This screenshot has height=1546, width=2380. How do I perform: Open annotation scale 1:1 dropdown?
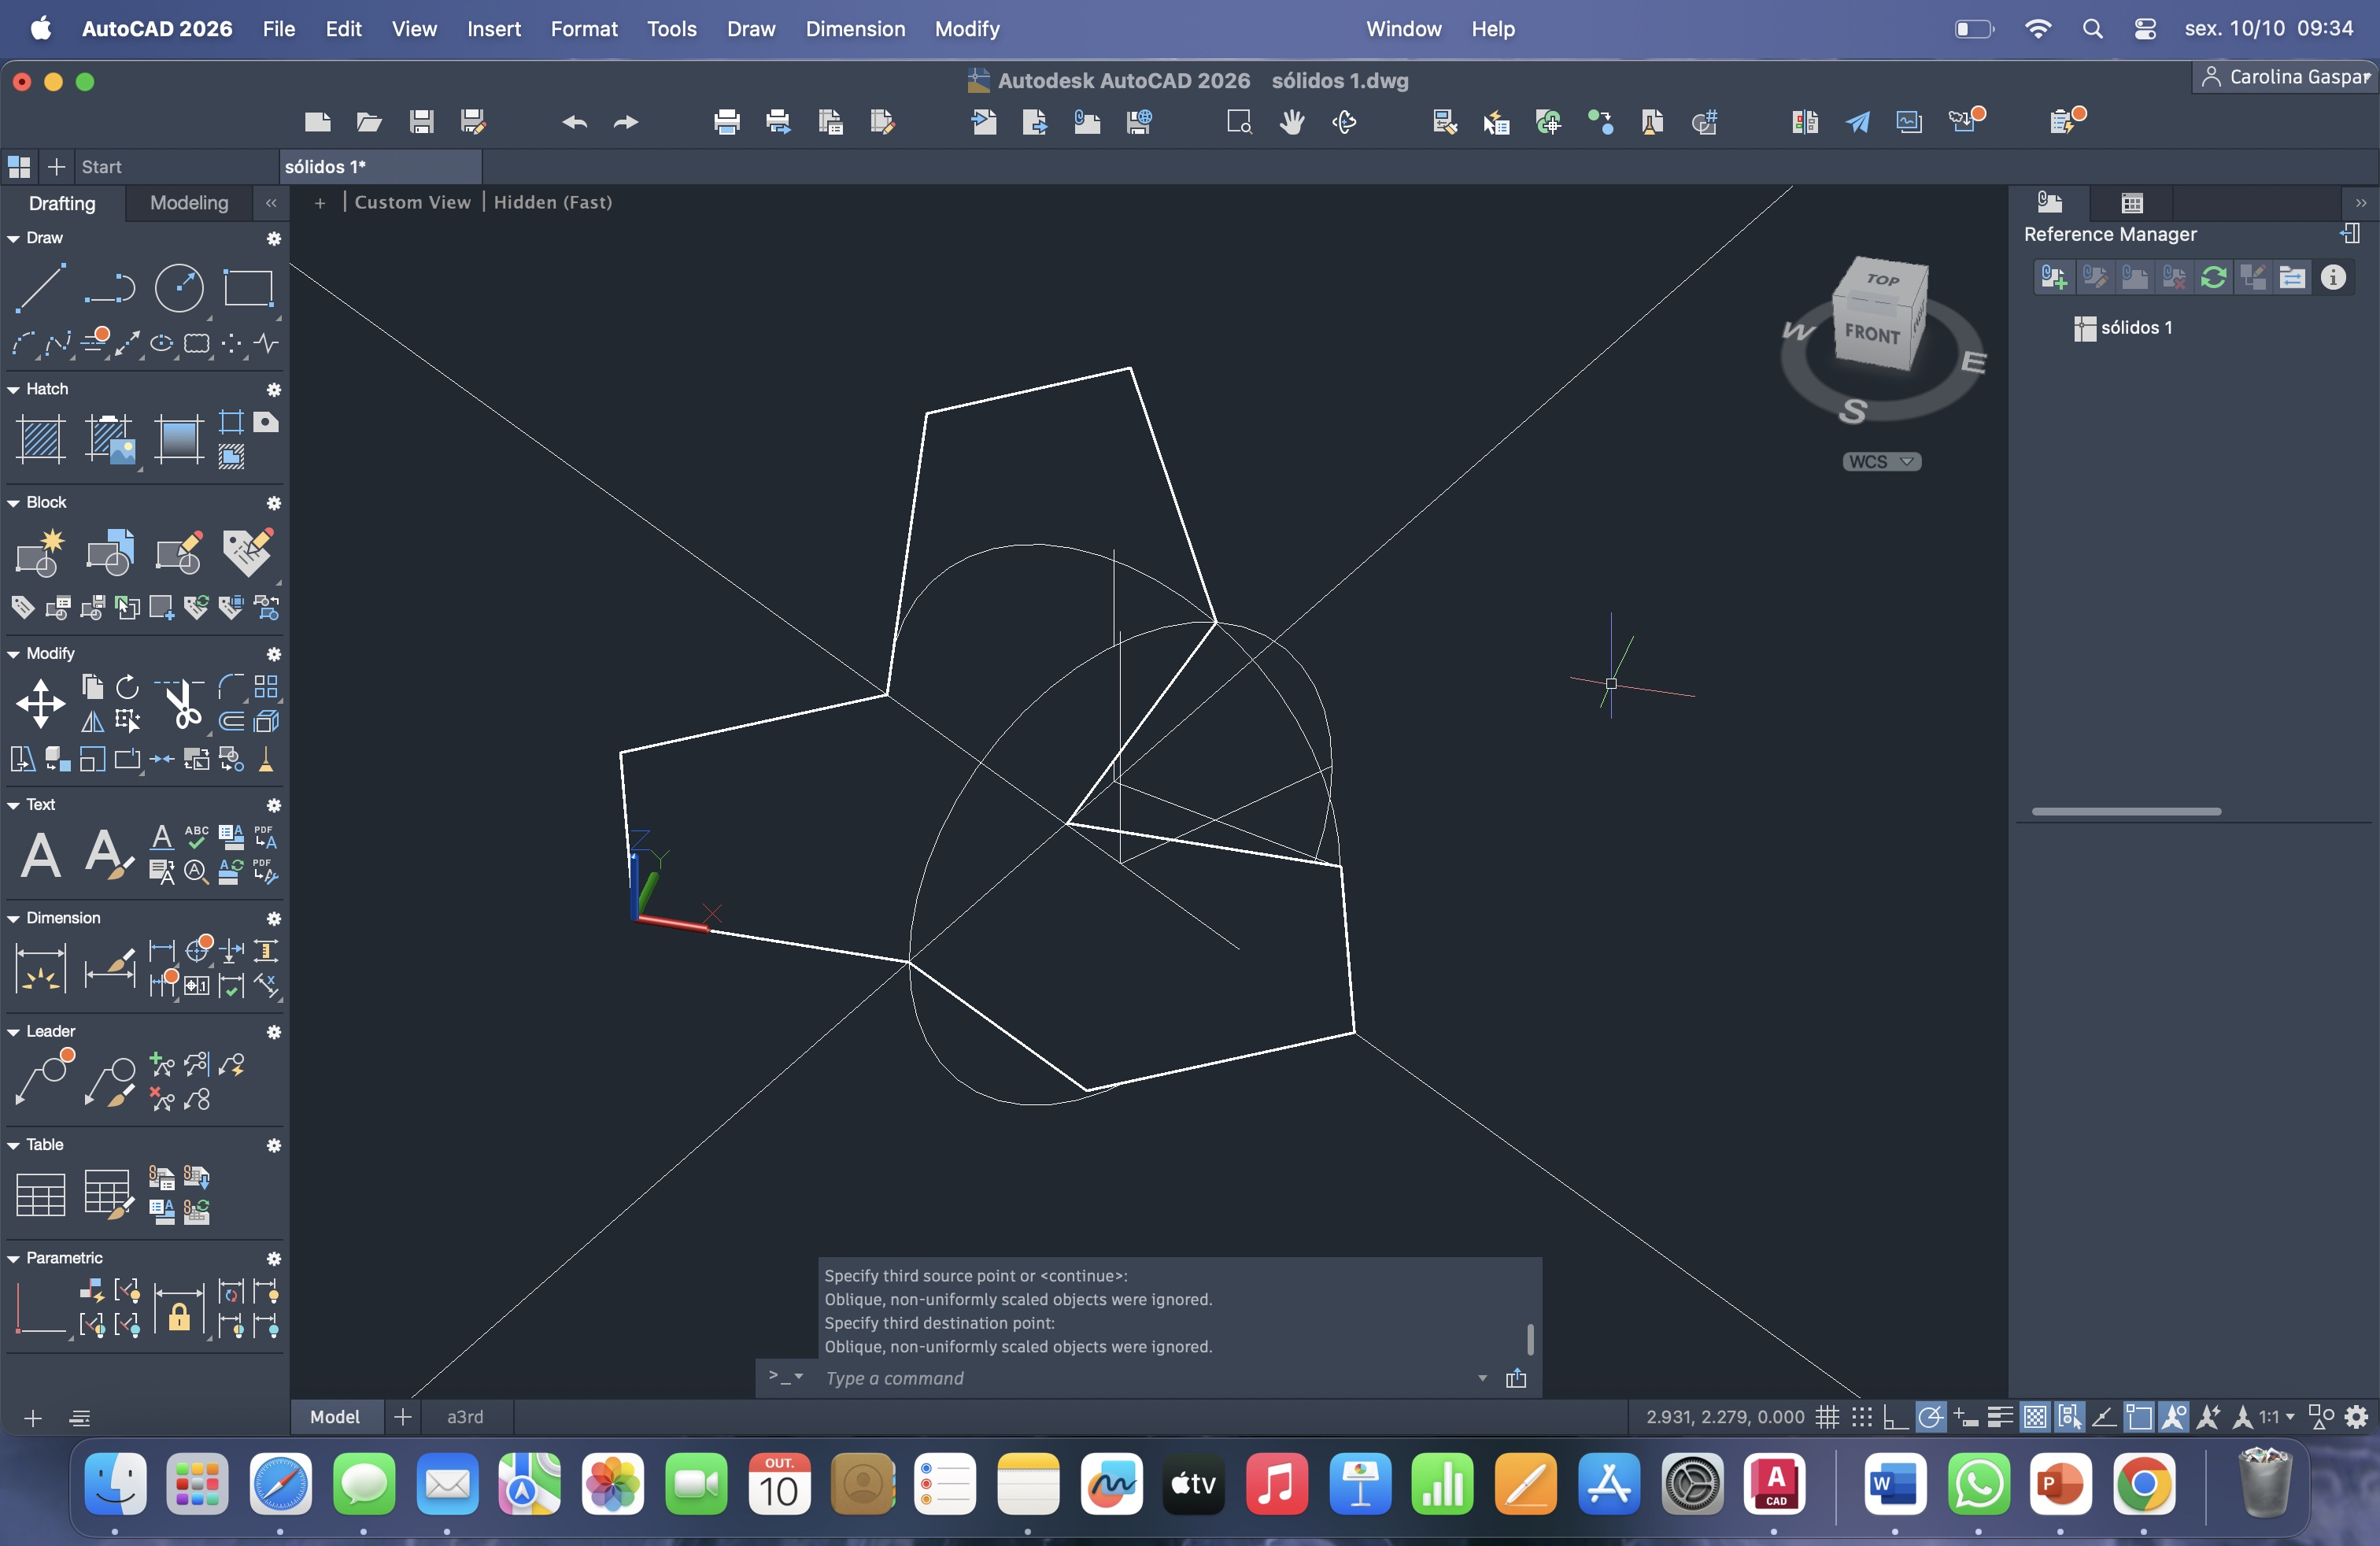coord(2277,1417)
